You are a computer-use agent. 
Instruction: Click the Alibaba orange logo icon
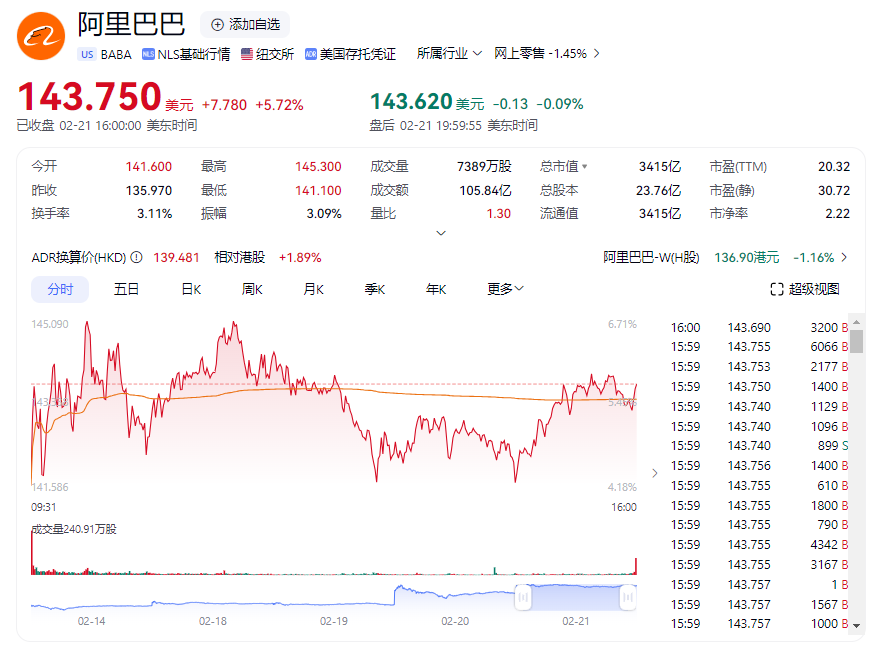(x=41, y=36)
